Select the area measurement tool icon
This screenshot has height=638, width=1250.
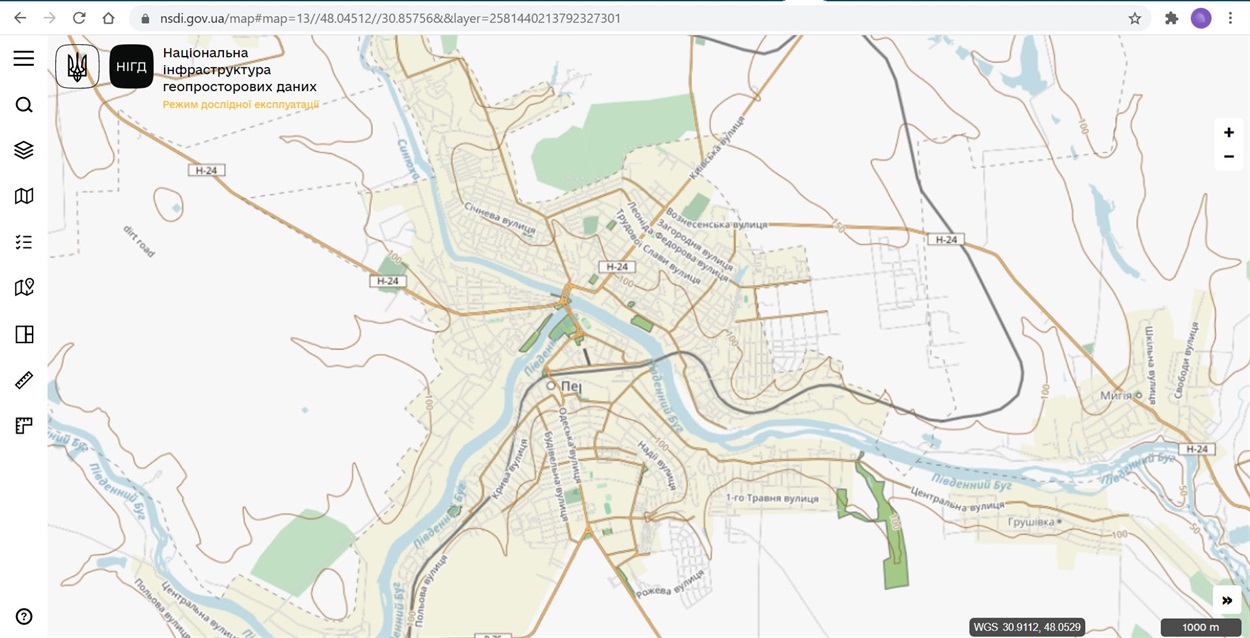(x=24, y=426)
